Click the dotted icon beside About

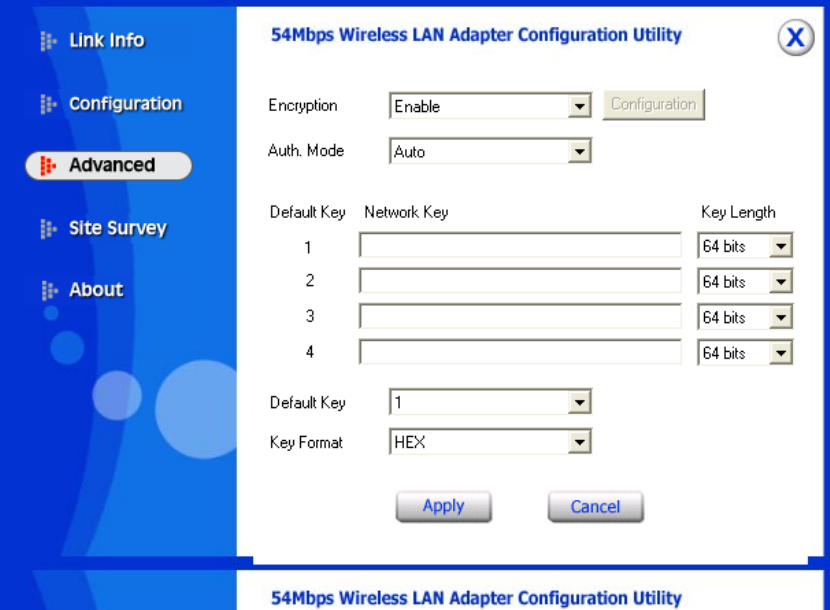click(x=49, y=290)
